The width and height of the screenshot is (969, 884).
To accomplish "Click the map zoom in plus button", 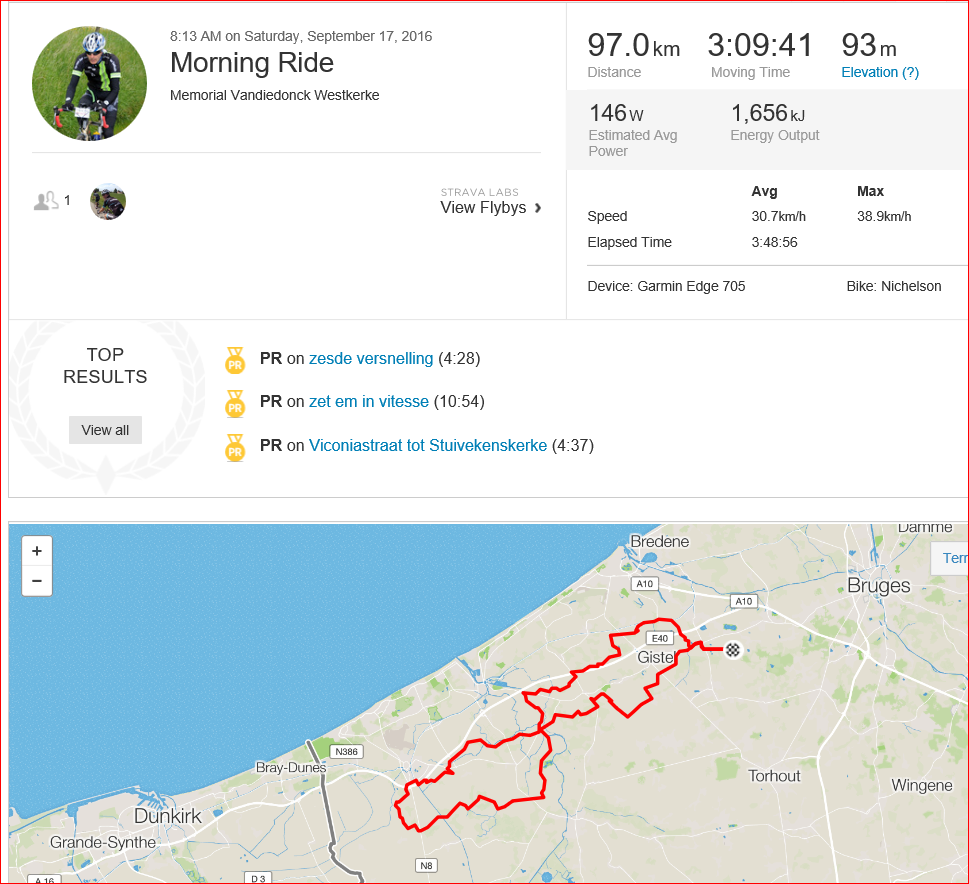I will point(37,551).
